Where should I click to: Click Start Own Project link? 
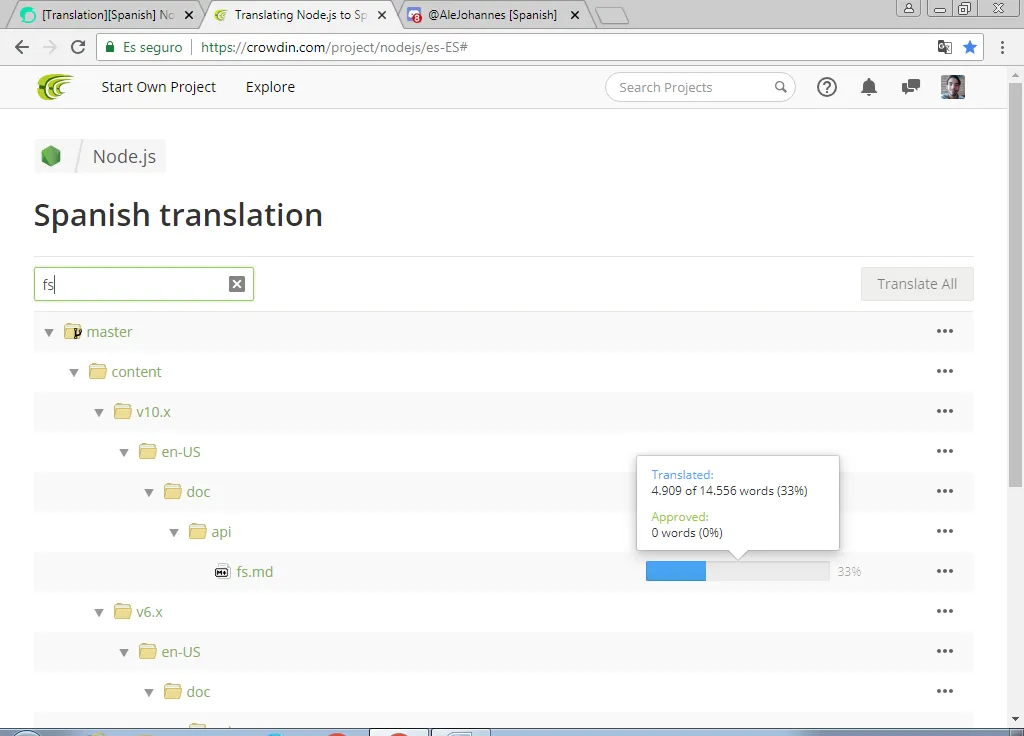coord(159,87)
